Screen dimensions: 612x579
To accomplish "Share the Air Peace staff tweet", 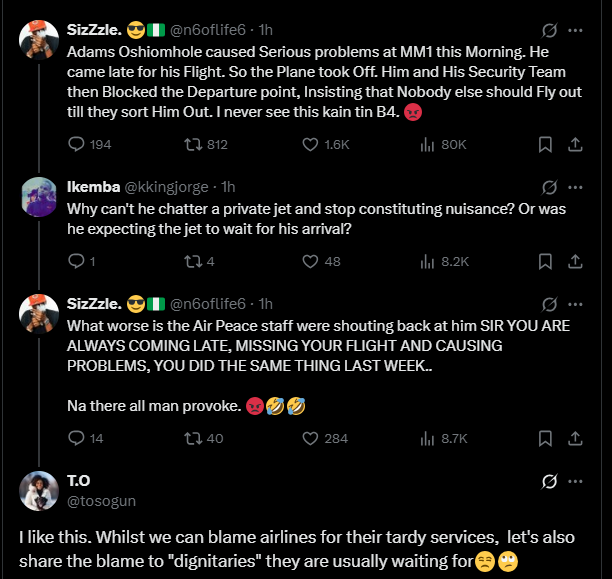I will pos(575,438).
